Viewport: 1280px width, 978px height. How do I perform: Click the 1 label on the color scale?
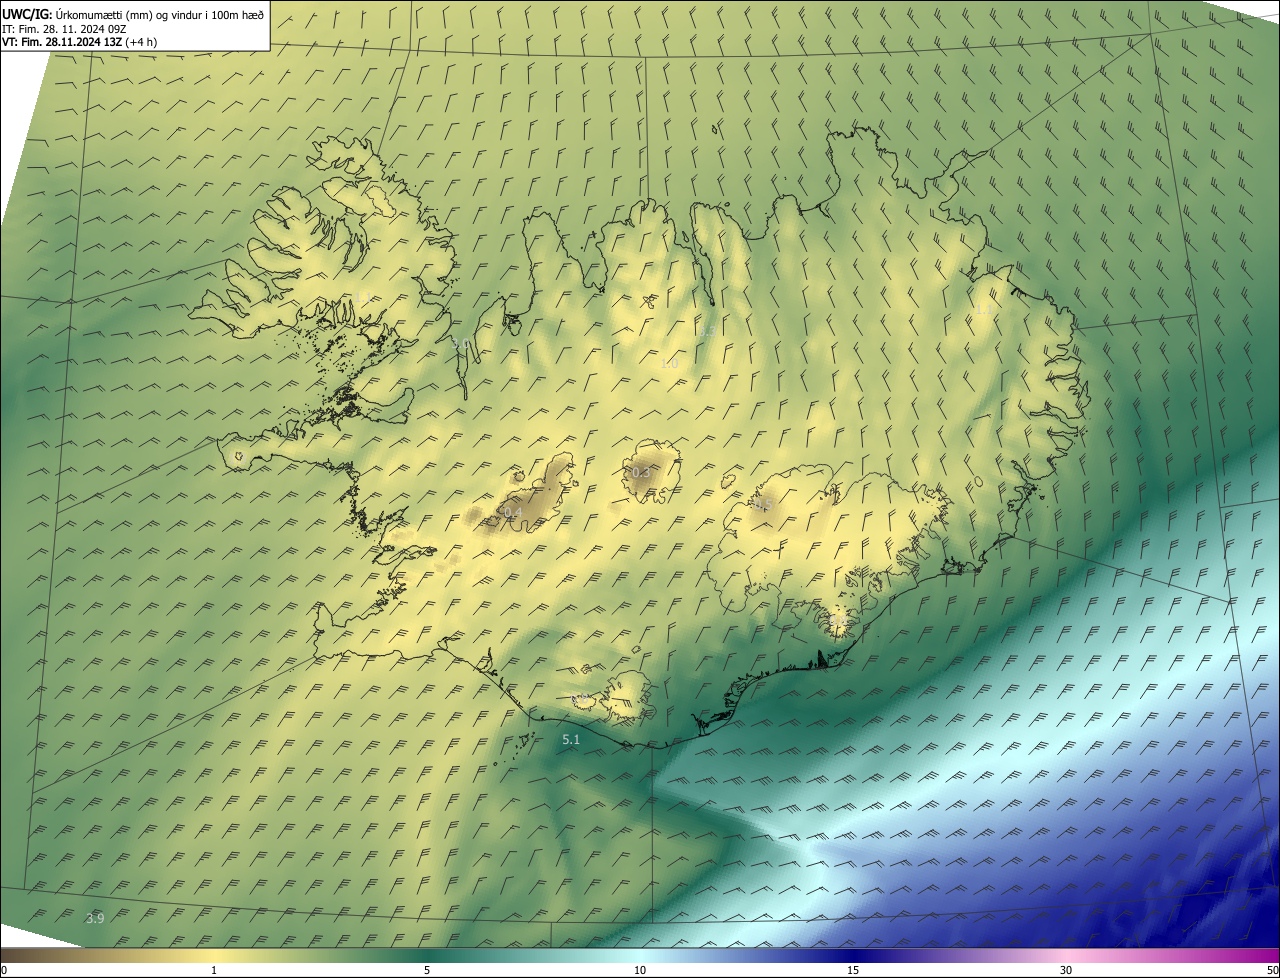pos(214,970)
